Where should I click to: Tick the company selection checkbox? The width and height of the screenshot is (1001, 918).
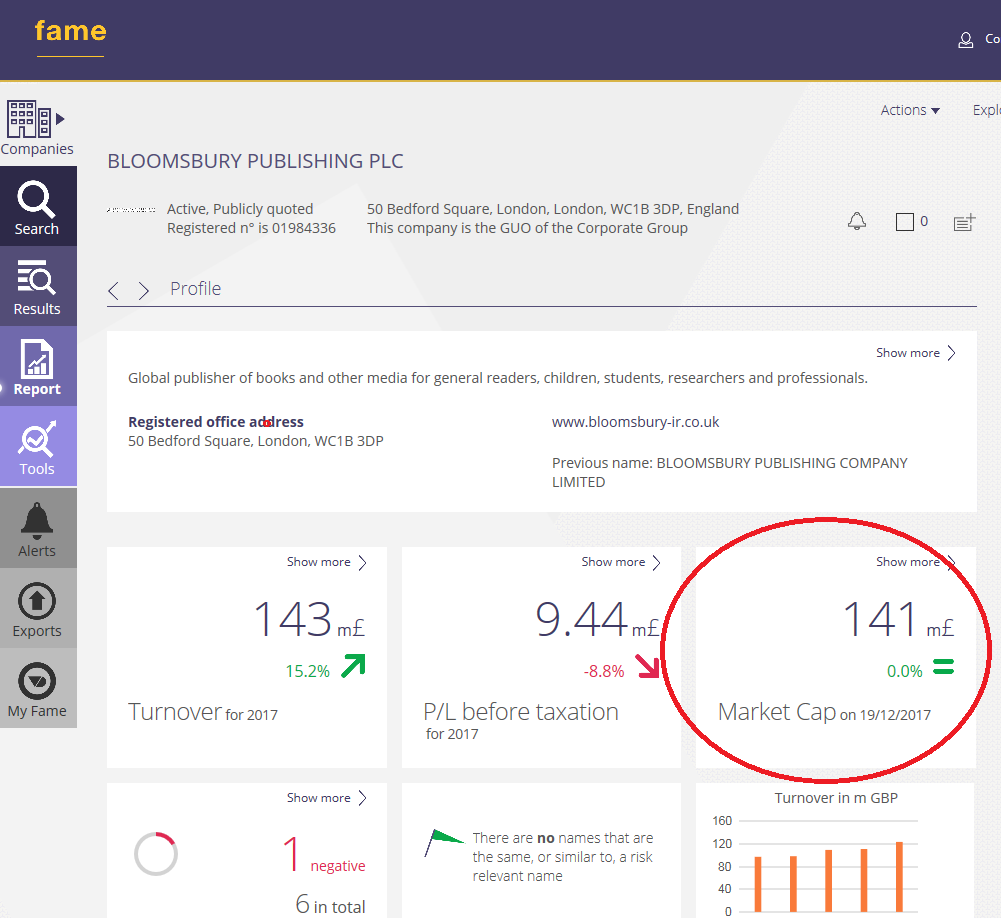[x=905, y=222]
